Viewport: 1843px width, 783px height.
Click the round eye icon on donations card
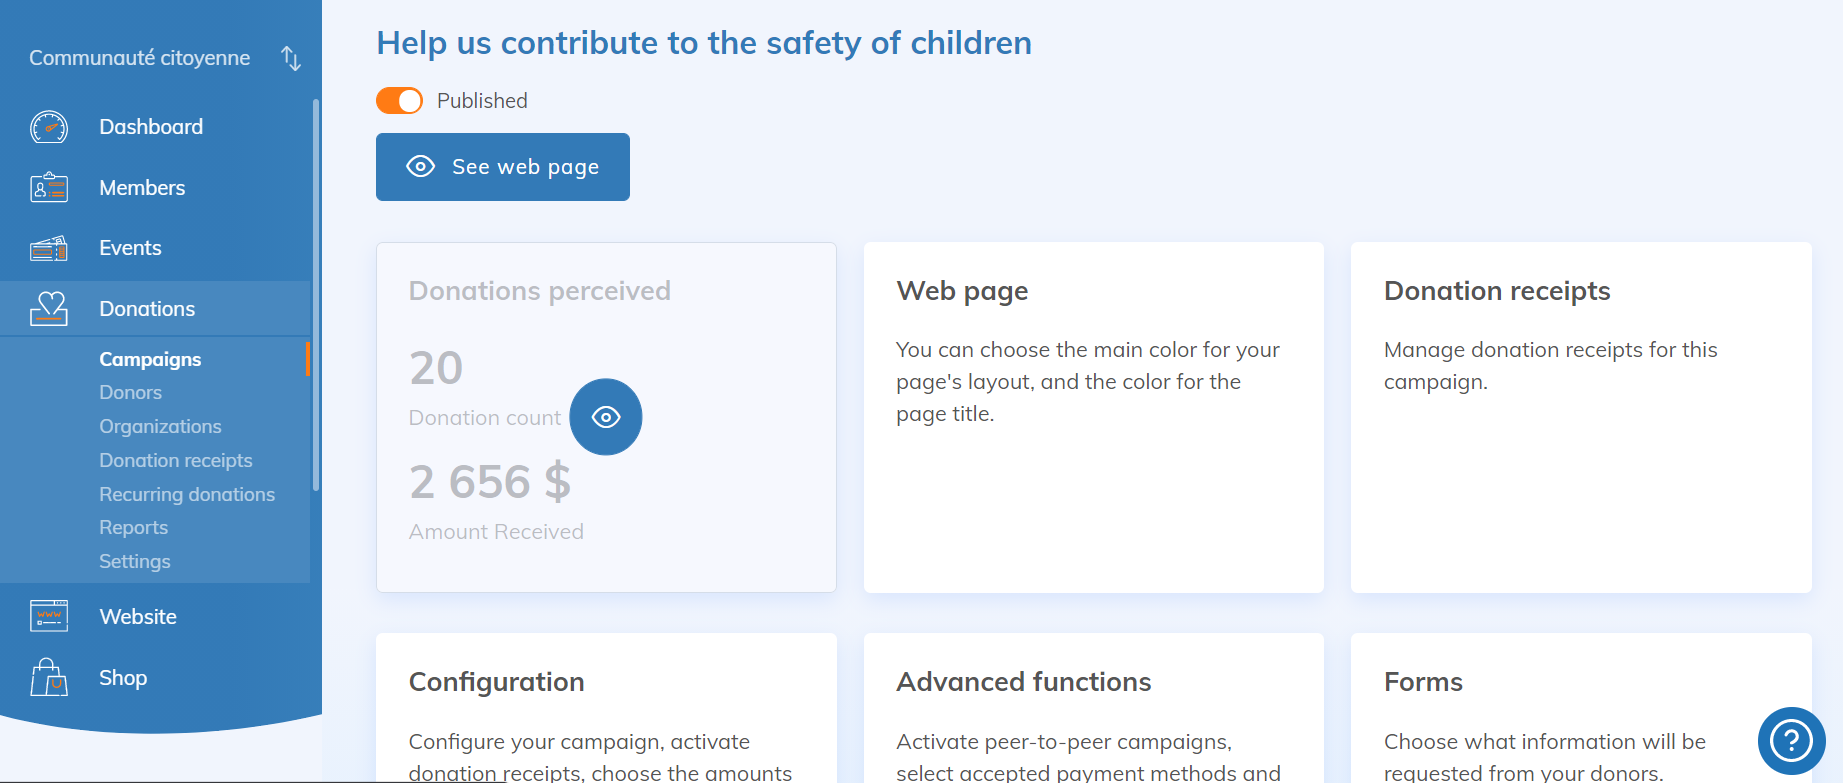click(x=606, y=417)
